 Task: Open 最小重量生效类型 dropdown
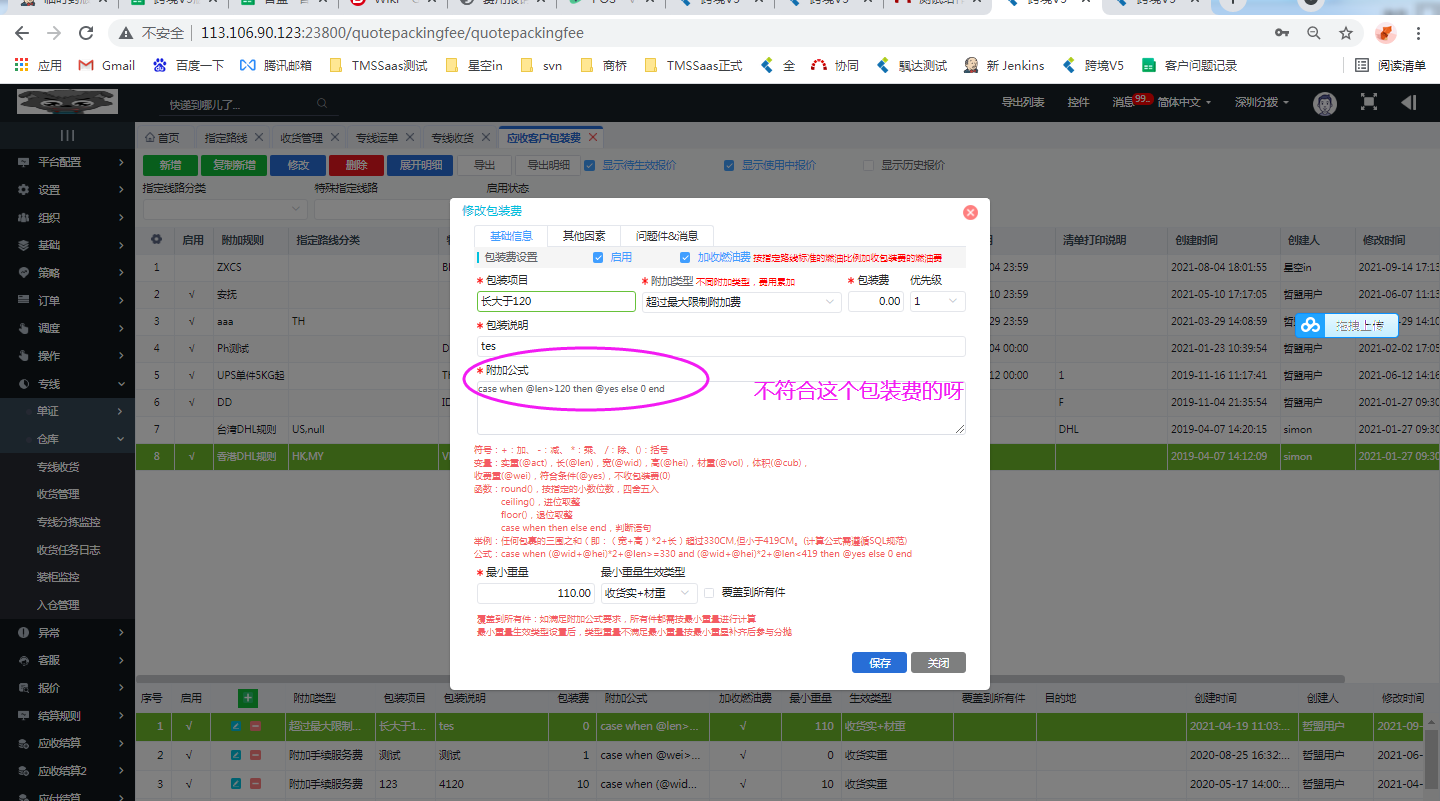click(x=649, y=593)
